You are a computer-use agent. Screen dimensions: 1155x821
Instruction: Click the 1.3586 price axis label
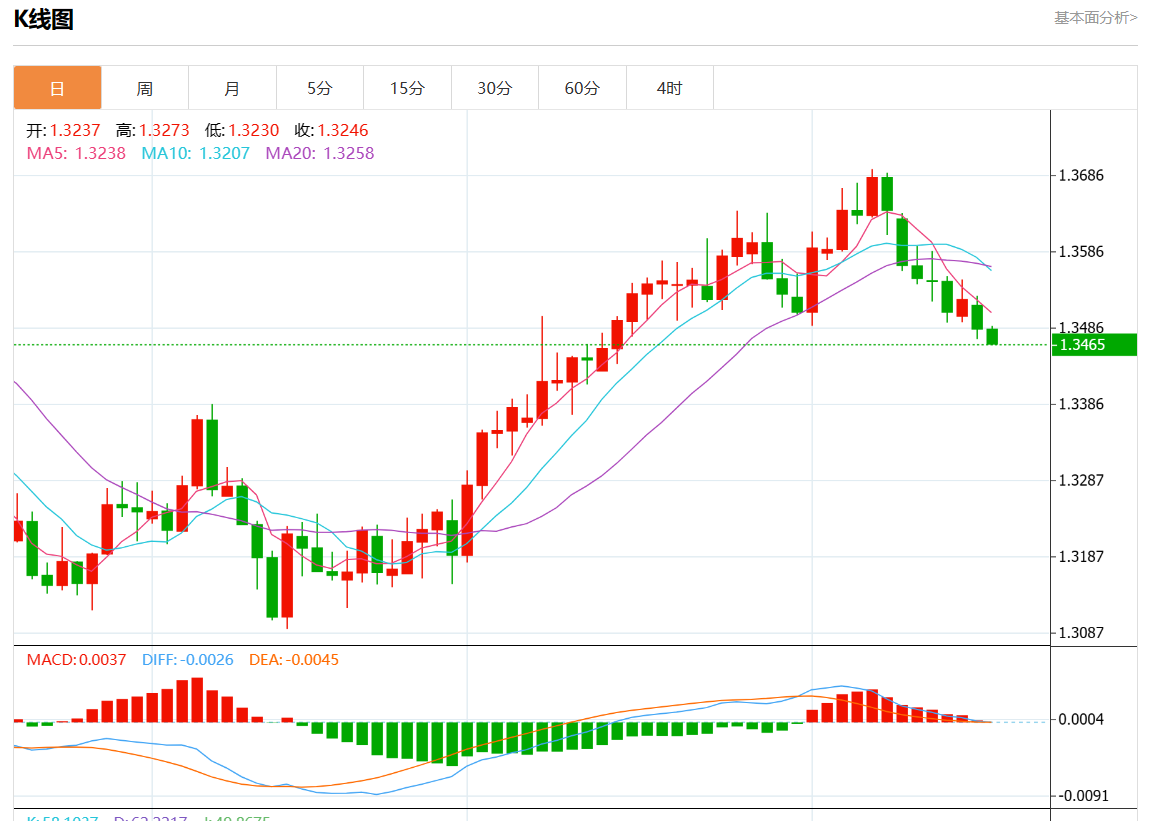pyautogui.click(x=1081, y=252)
